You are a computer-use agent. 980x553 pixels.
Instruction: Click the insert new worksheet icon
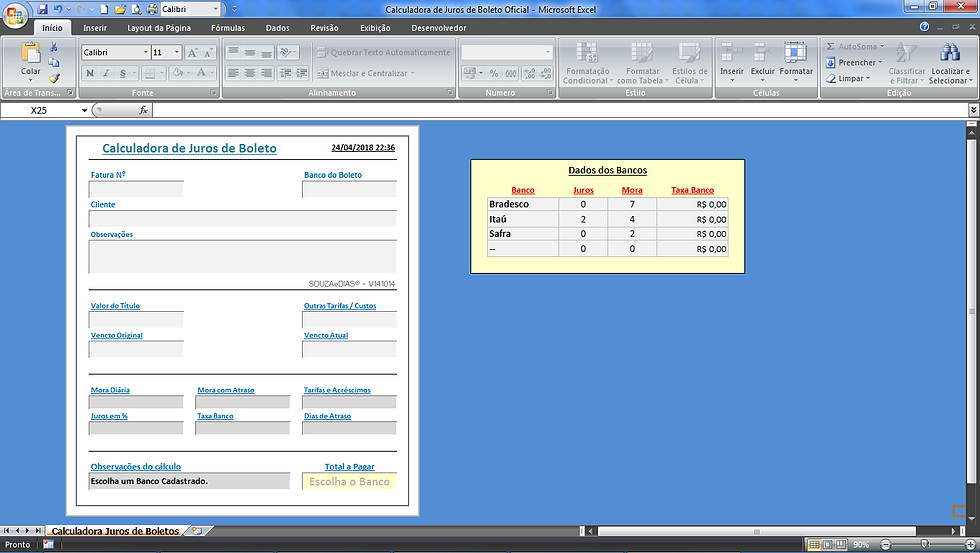tap(197, 531)
